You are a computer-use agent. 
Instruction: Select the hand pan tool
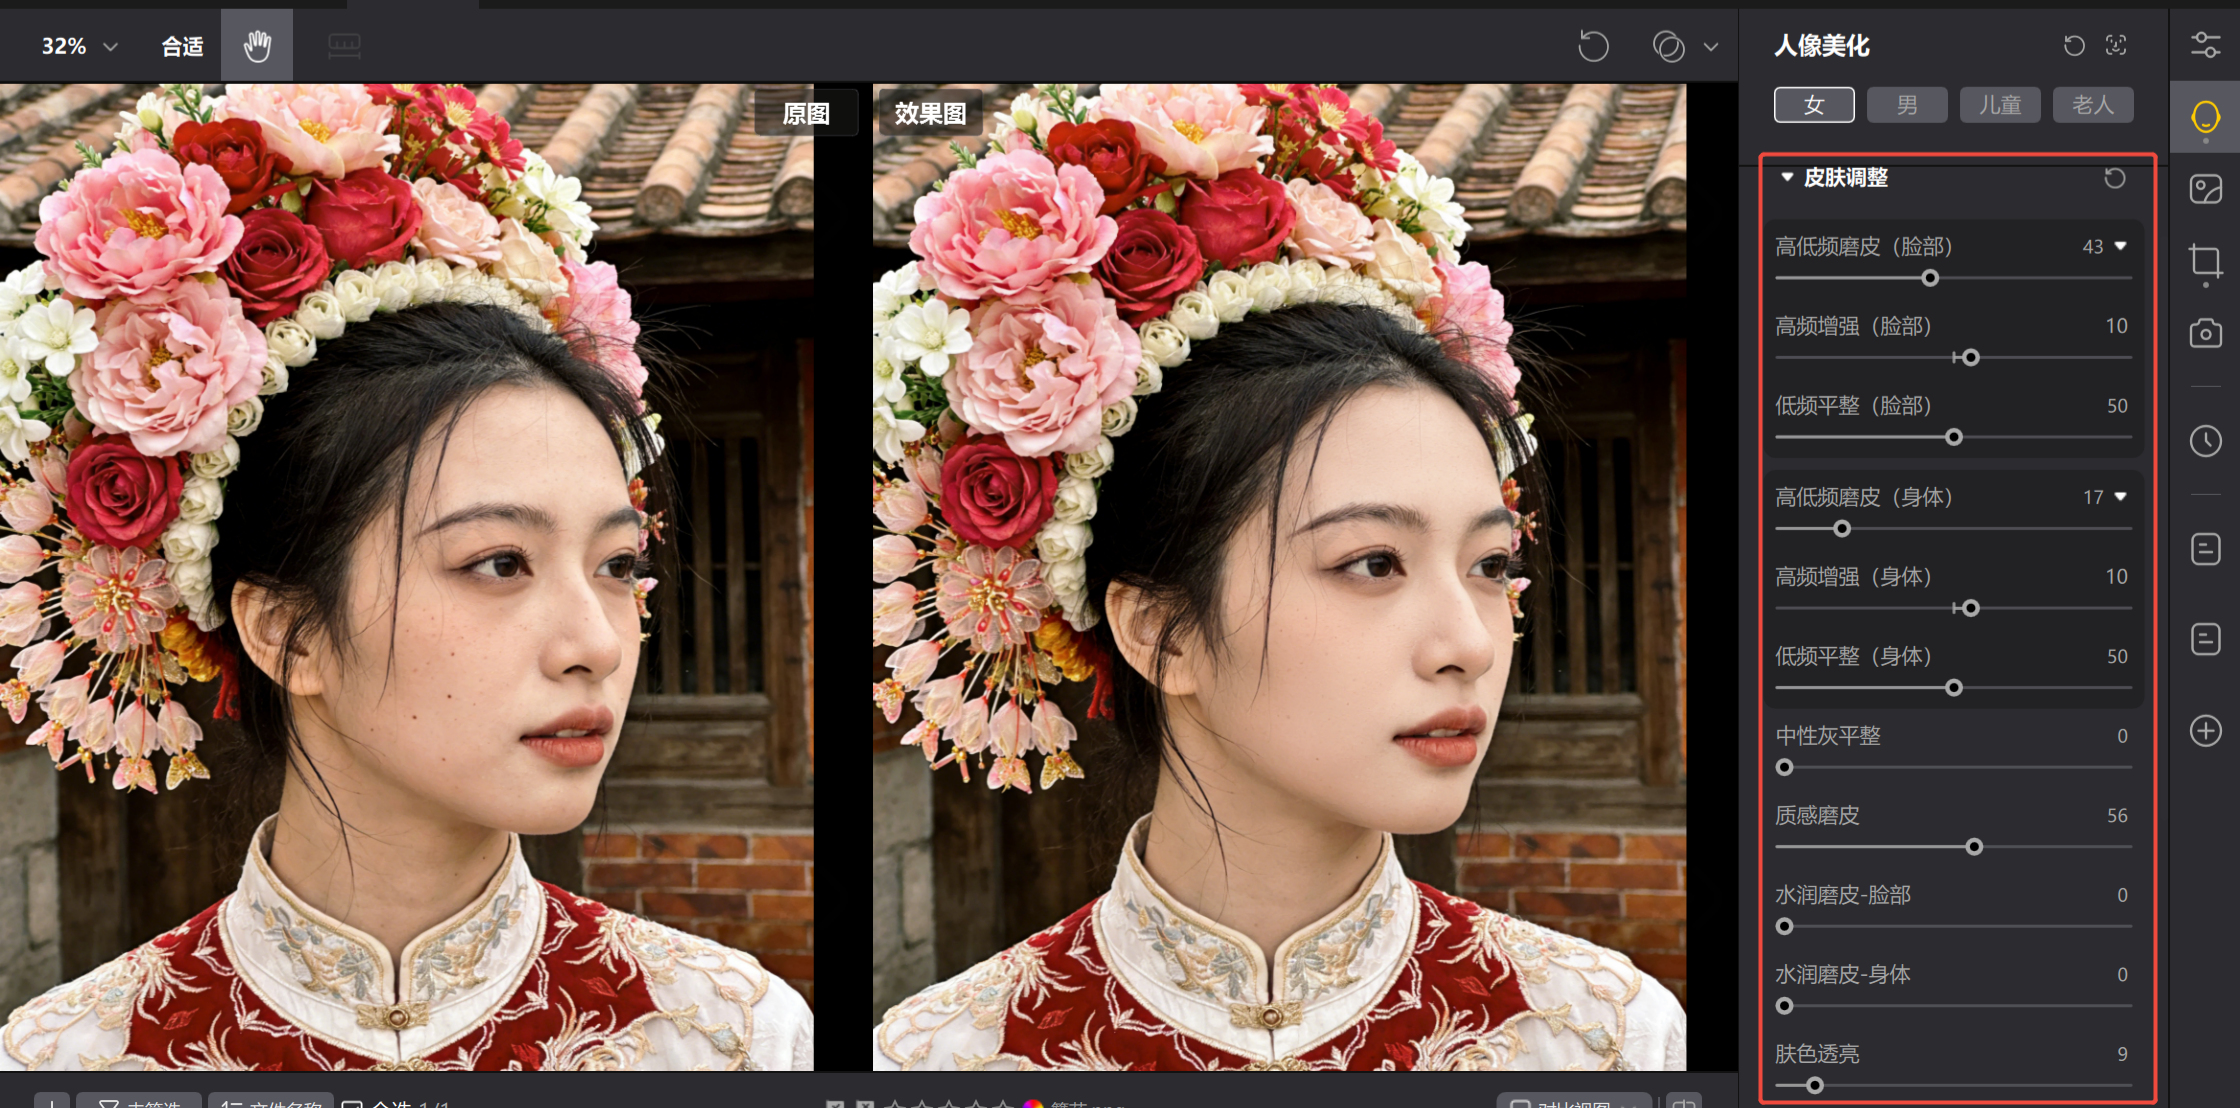[257, 46]
